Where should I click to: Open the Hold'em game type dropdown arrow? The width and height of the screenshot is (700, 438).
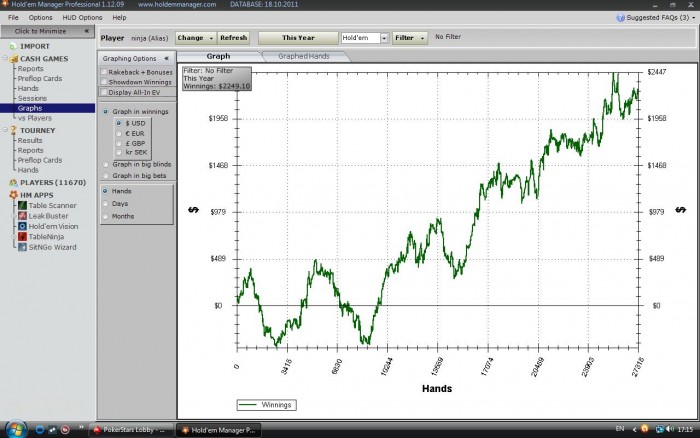coord(384,38)
